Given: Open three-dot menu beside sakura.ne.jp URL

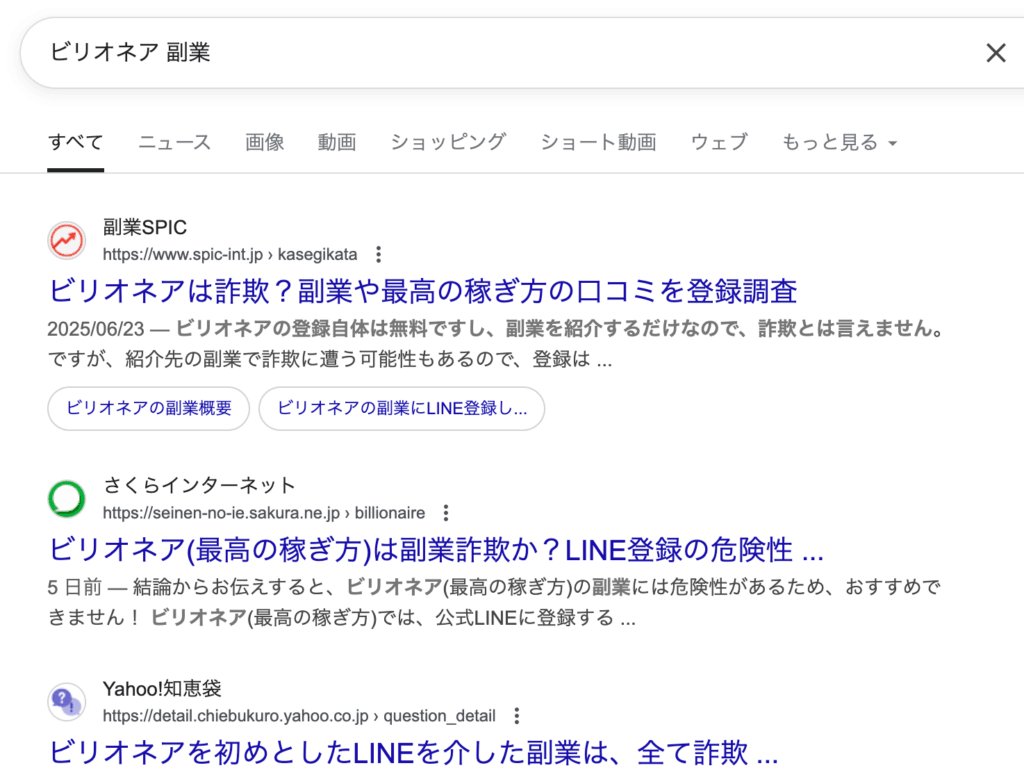Looking at the screenshot, I should point(446,513).
